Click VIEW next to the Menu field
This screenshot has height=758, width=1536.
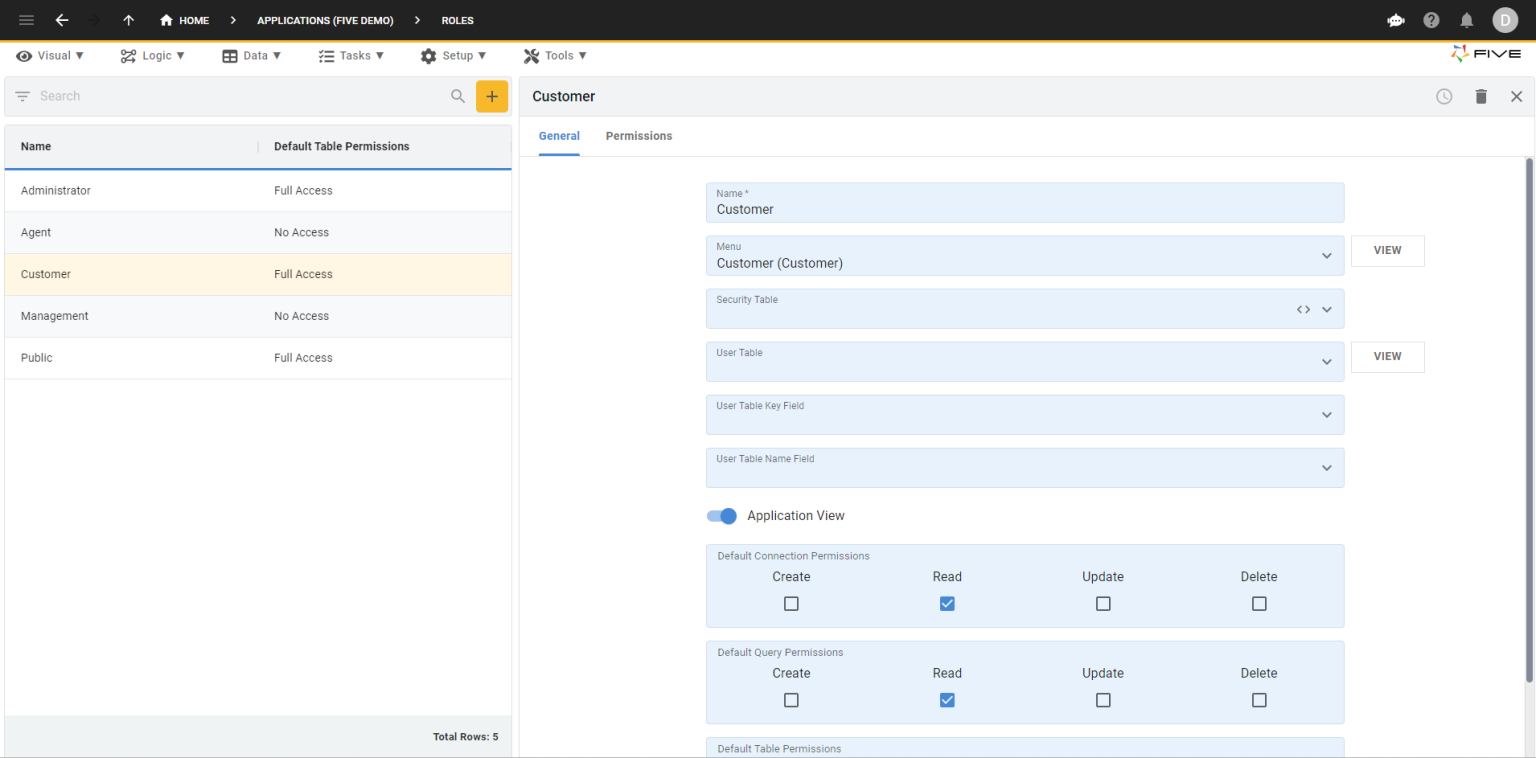click(x=1387, y=251)
